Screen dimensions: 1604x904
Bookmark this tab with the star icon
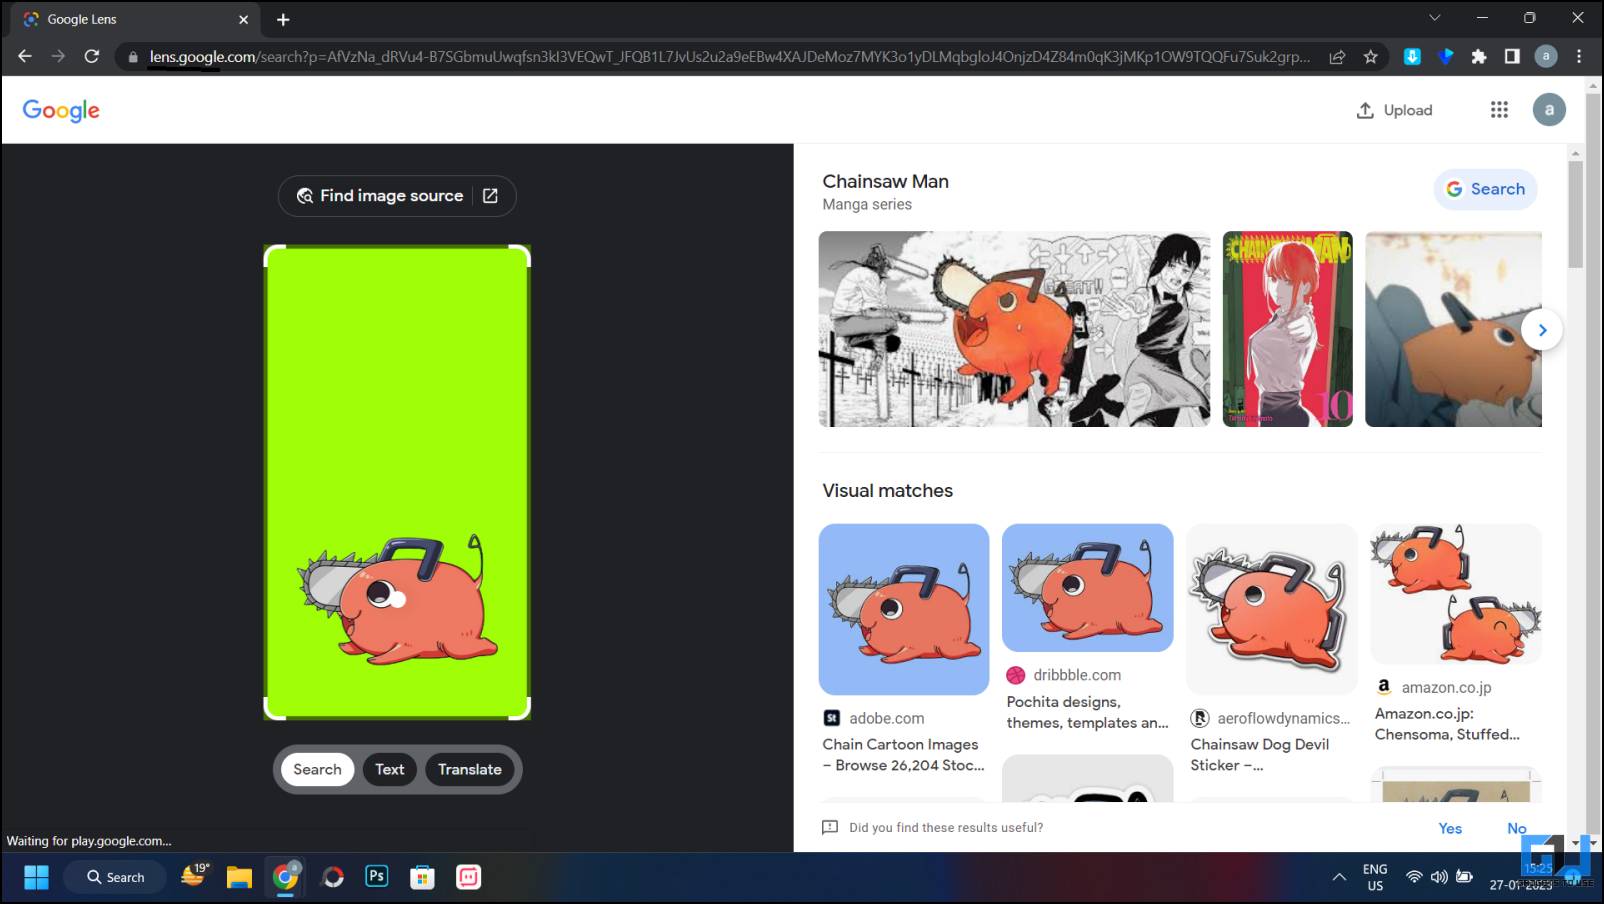pos(1371,57)
